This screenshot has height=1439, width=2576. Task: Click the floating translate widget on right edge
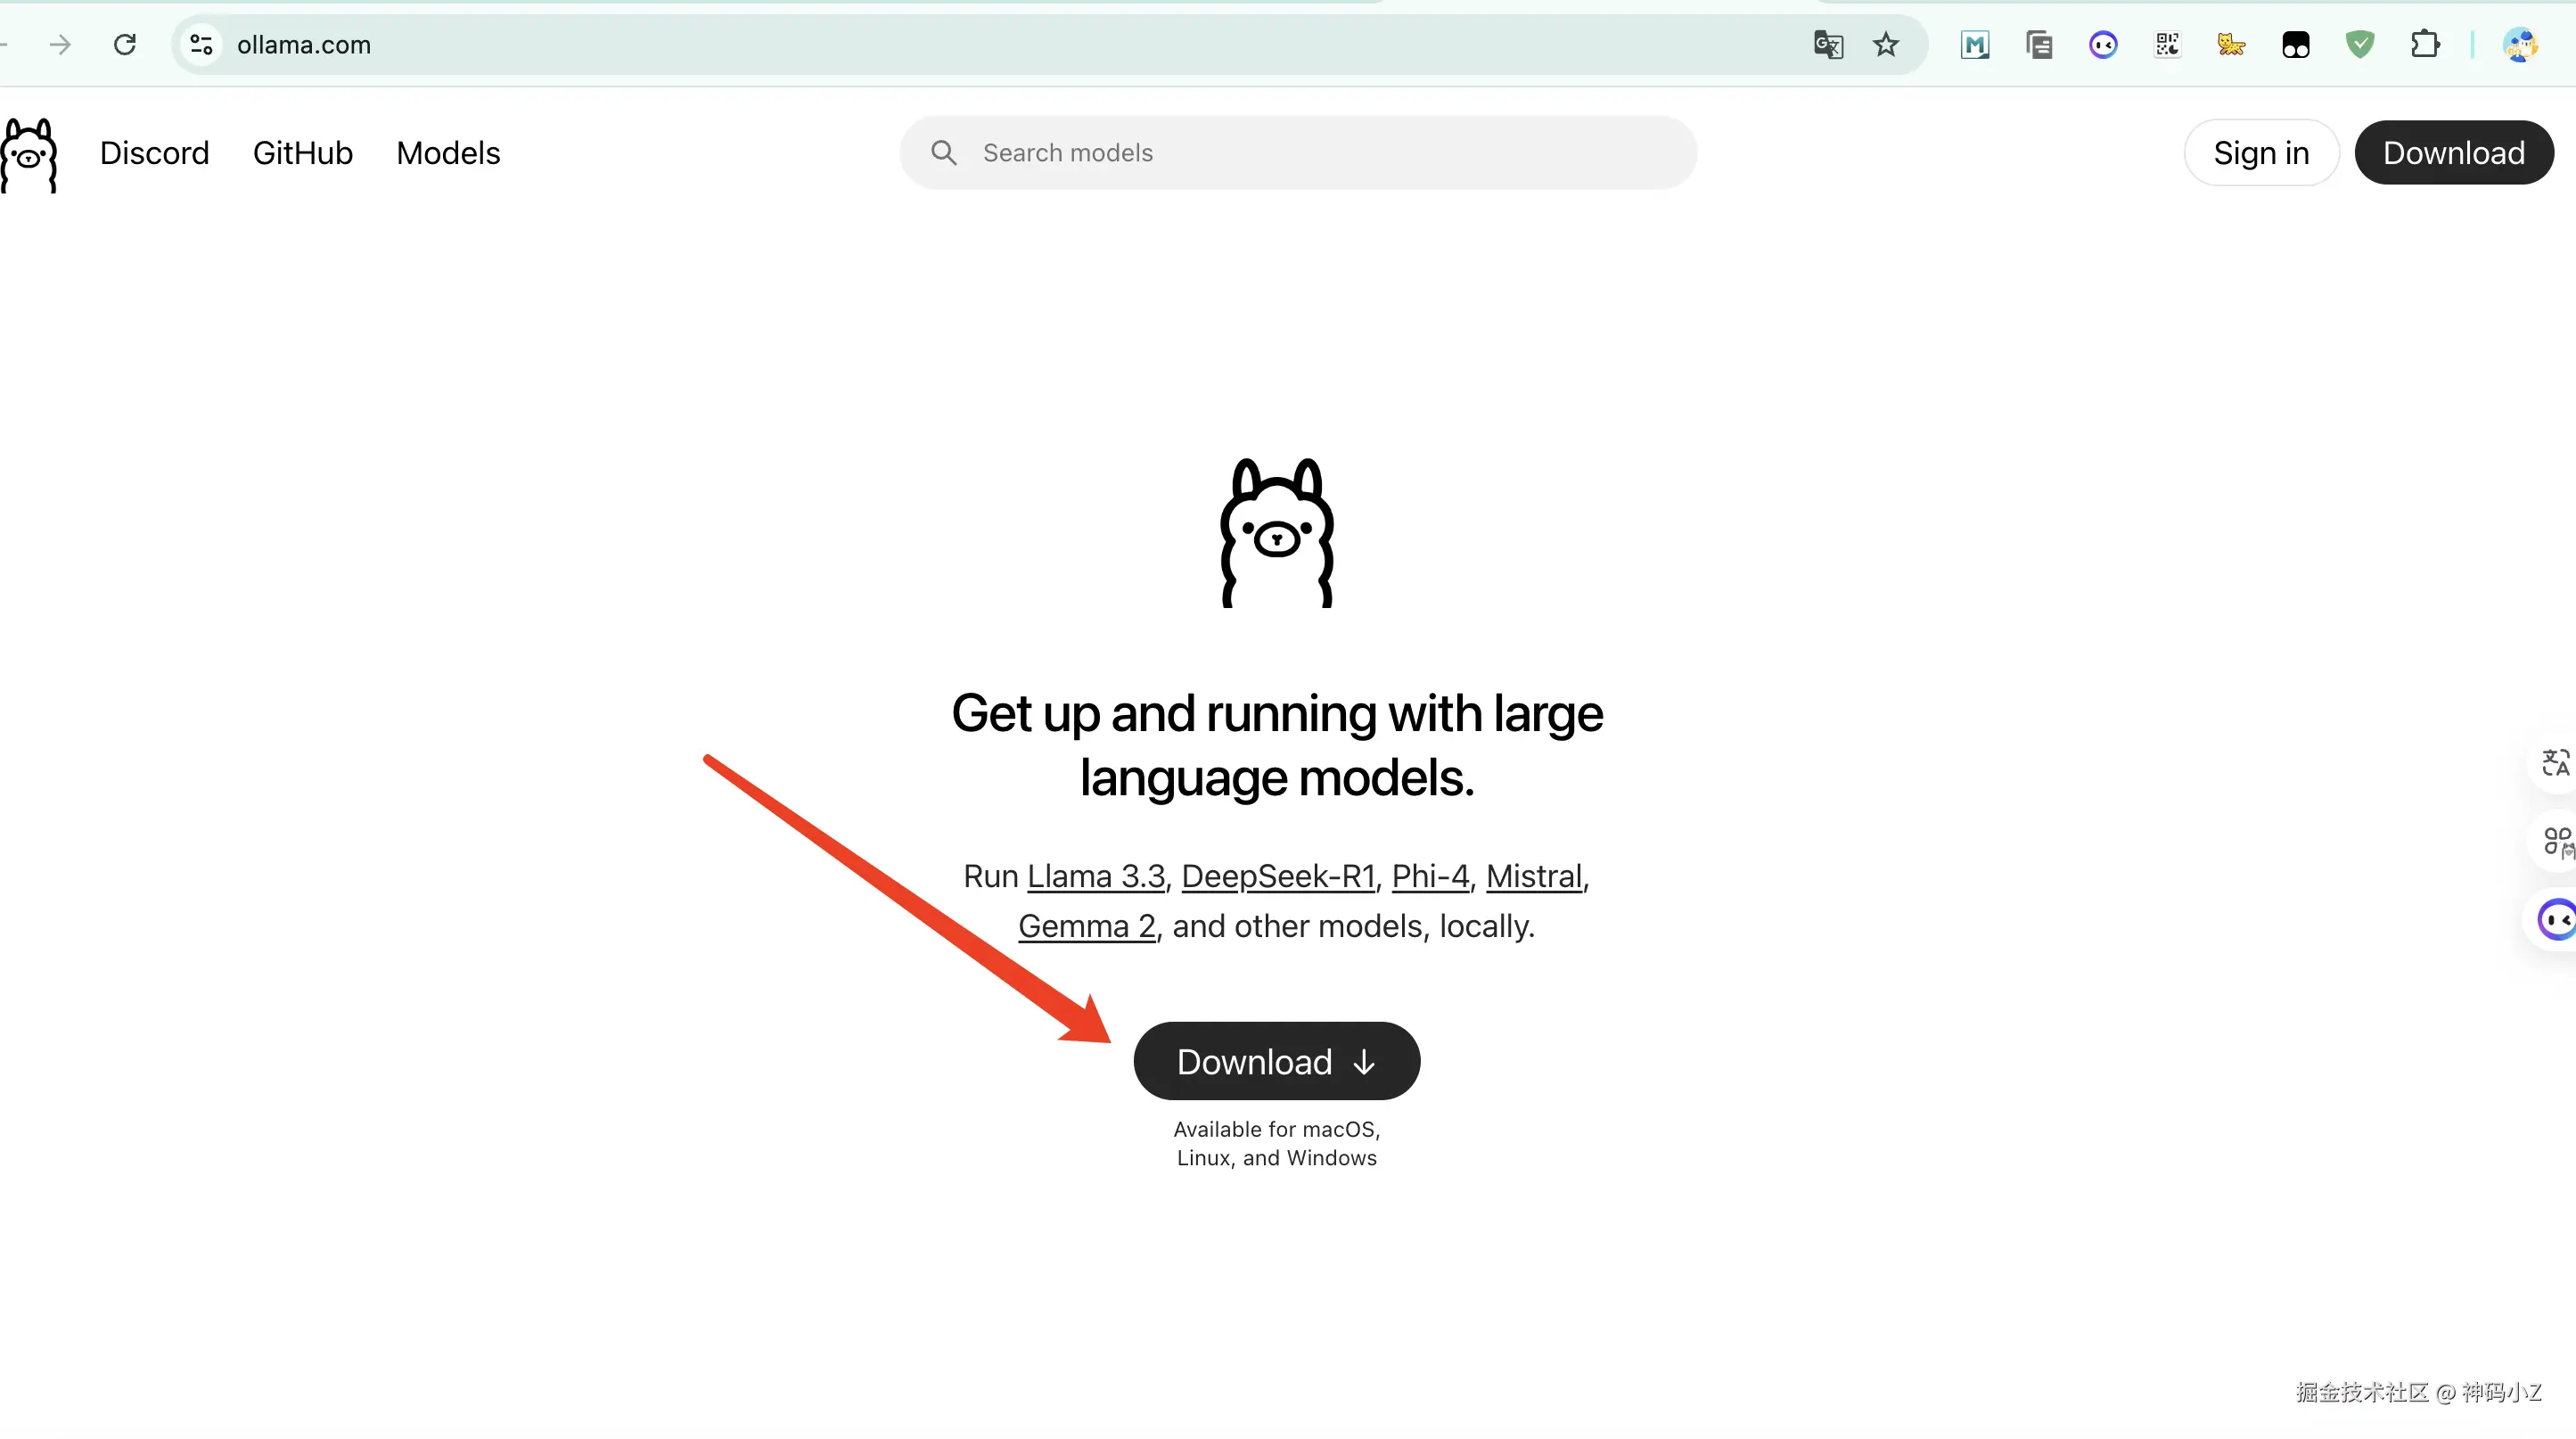[x=2555, y=763]
